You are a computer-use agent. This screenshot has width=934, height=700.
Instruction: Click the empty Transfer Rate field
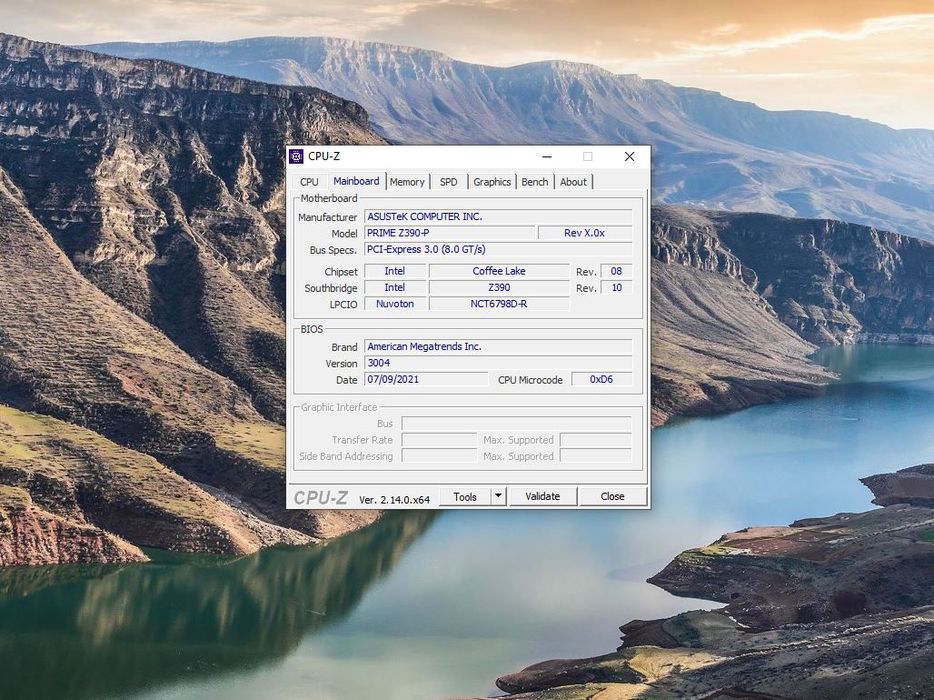click(439, 440)
